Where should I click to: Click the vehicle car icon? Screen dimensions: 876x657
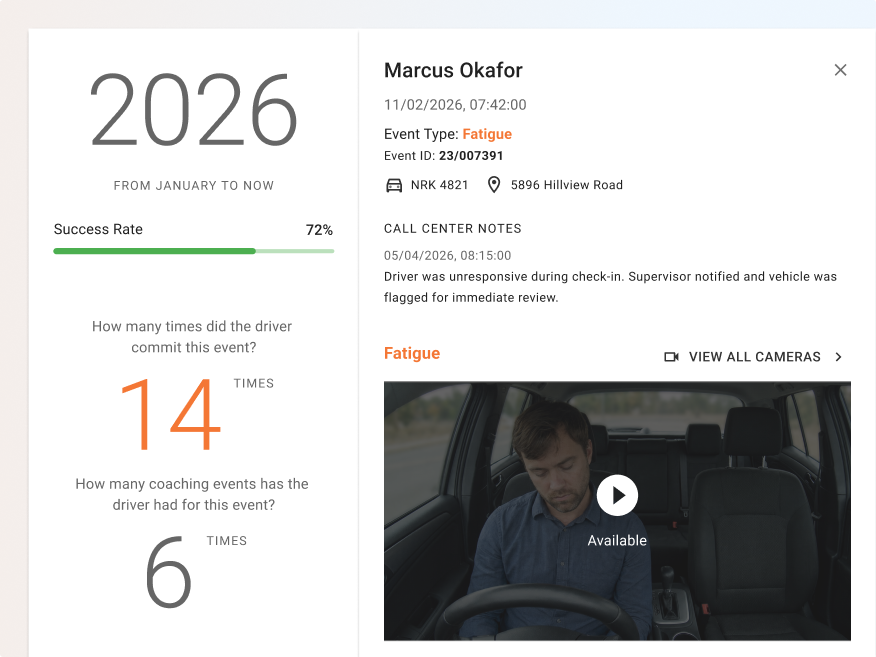(394, 185)
